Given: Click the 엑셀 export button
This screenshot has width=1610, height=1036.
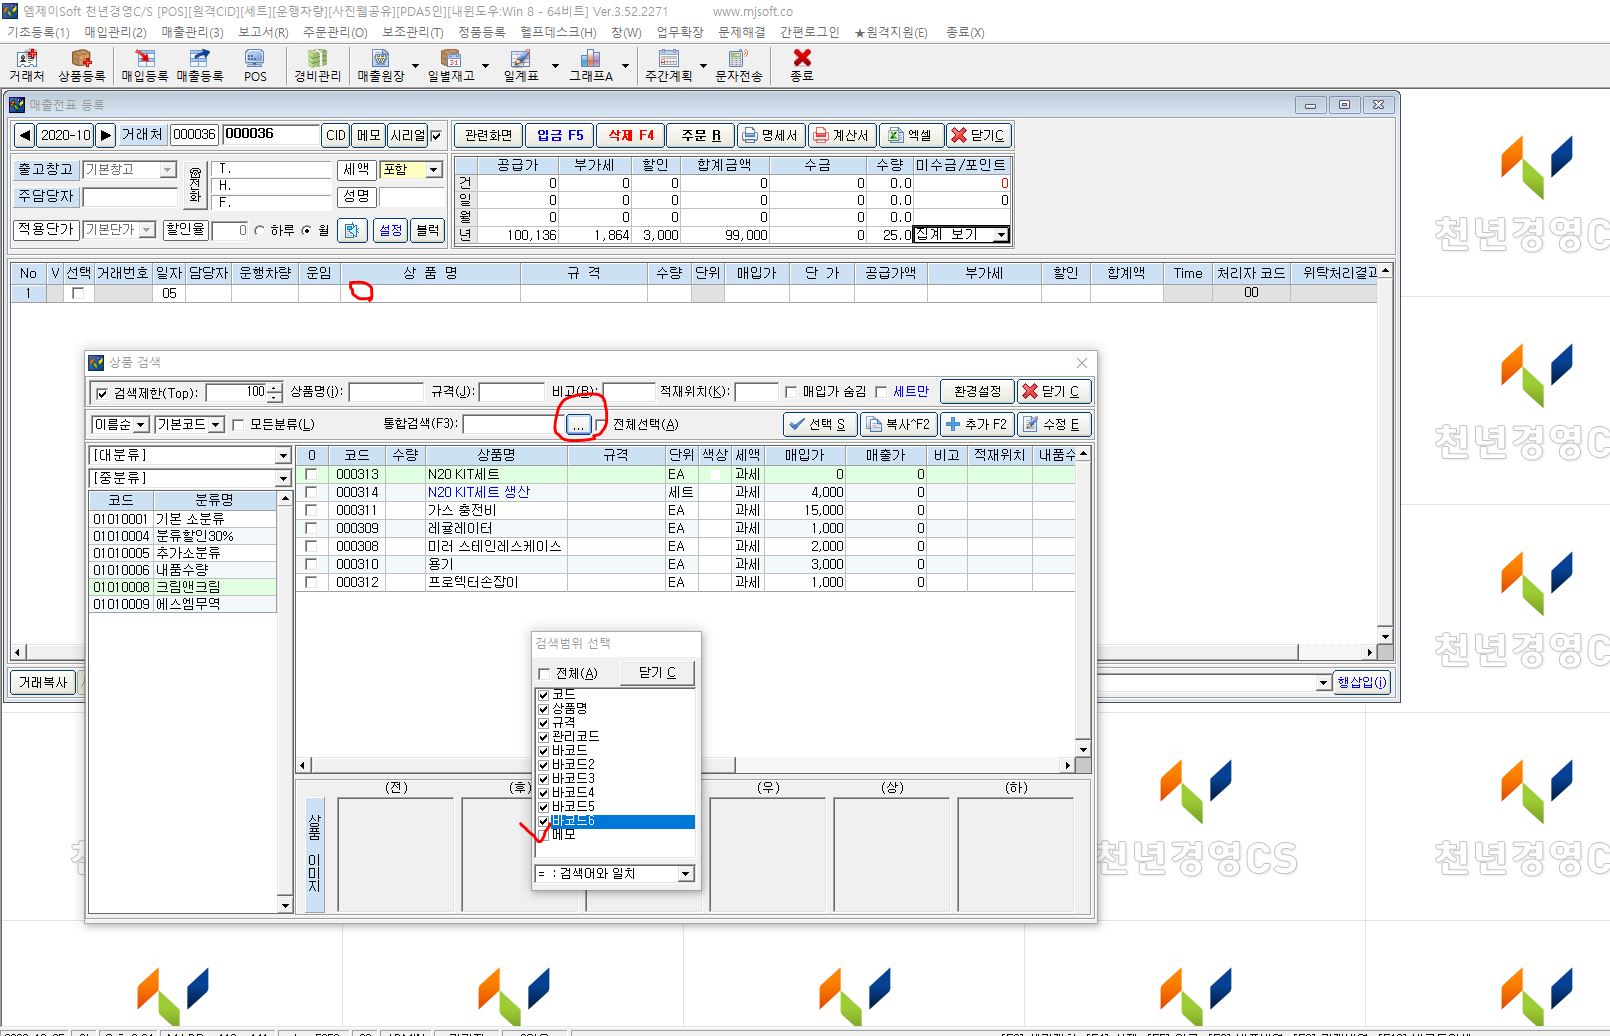Looking at the screenshot, I should [x=911, y=135].
